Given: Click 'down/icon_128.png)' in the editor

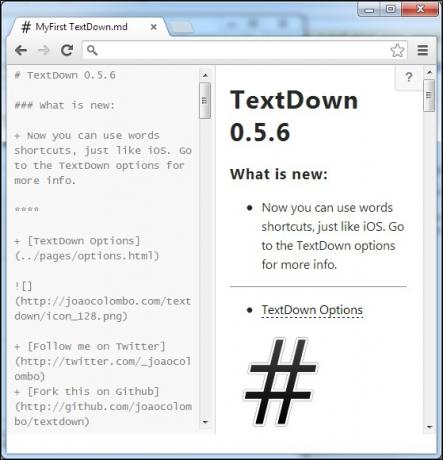Looking at the screenshot, I should coord(71,316).
